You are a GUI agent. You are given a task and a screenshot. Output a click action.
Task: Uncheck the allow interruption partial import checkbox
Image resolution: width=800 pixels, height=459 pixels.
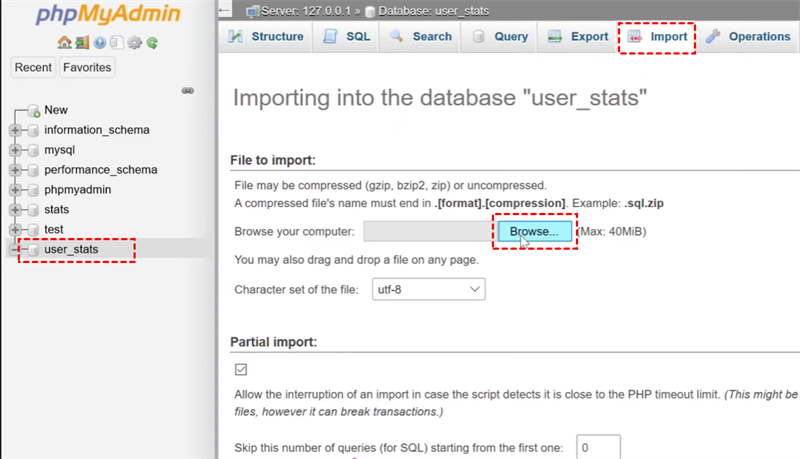(241, 369)
